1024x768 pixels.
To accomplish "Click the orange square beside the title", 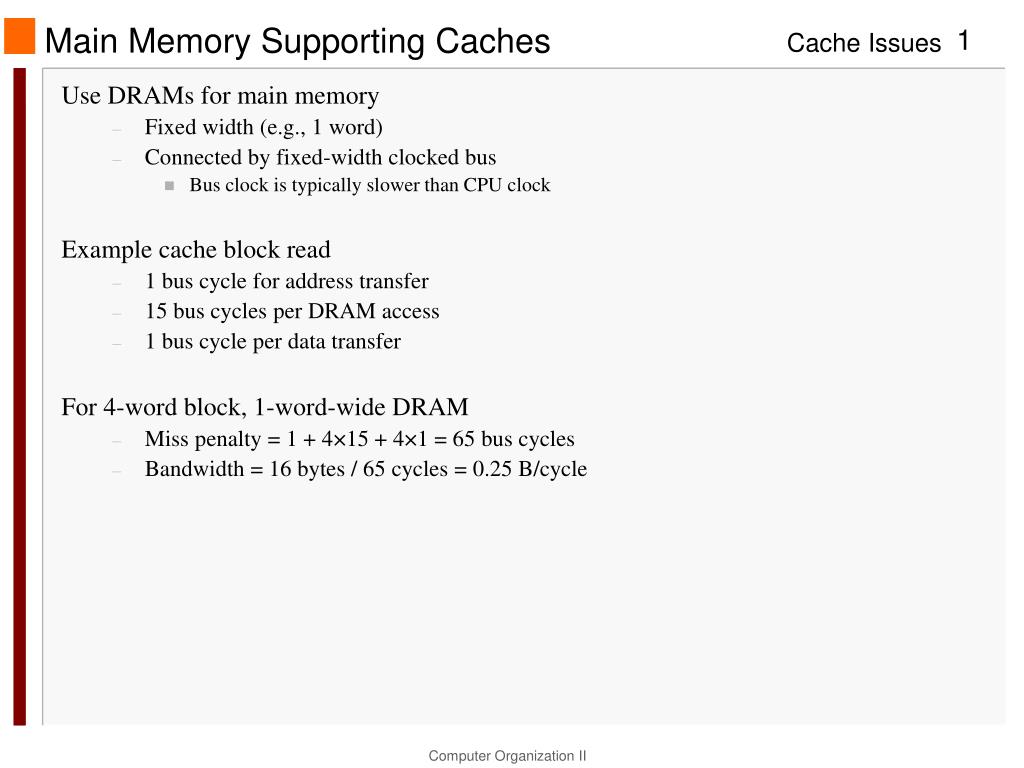I will [20, 36].
